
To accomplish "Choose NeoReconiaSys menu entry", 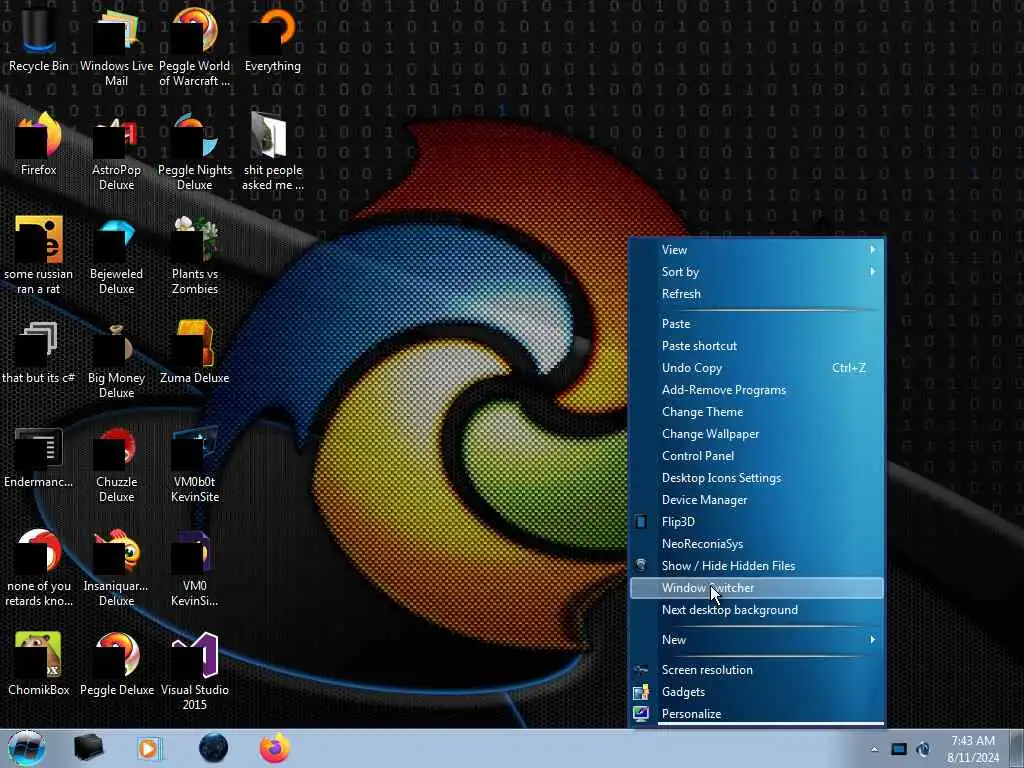I will 757,543.
